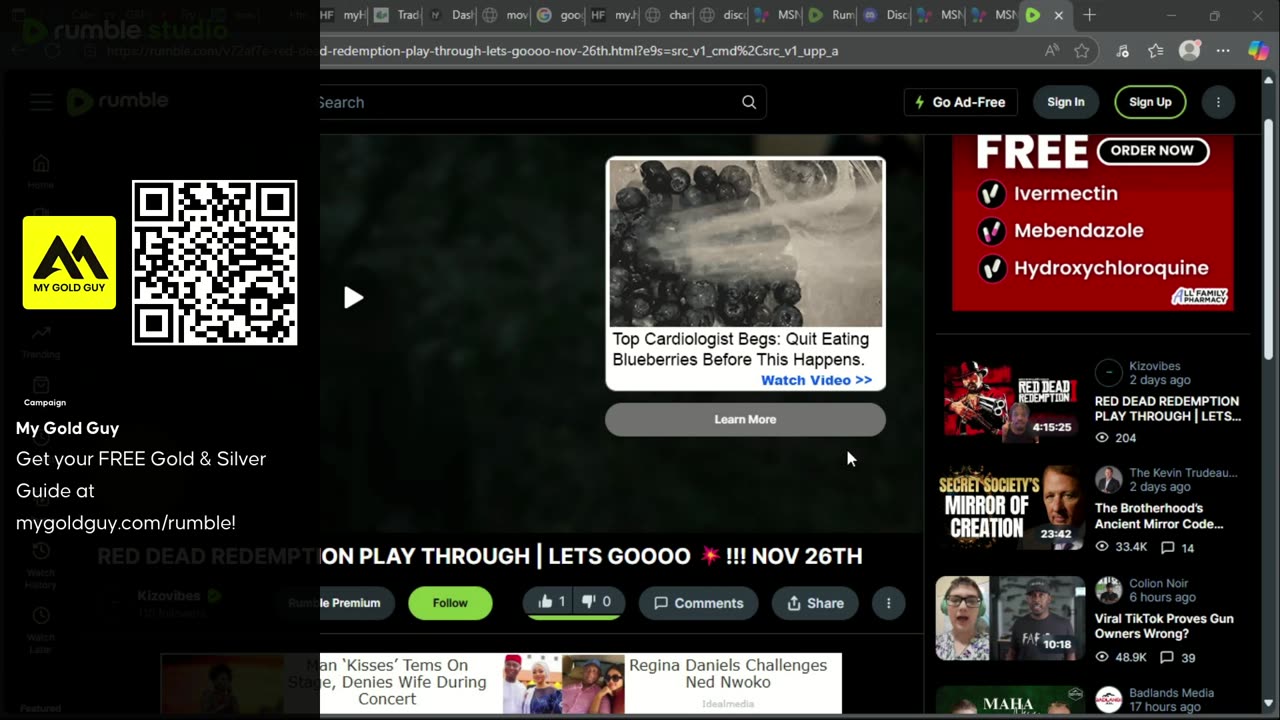
Task: Add page to favorites star icon
Action: click(1081, 51)
